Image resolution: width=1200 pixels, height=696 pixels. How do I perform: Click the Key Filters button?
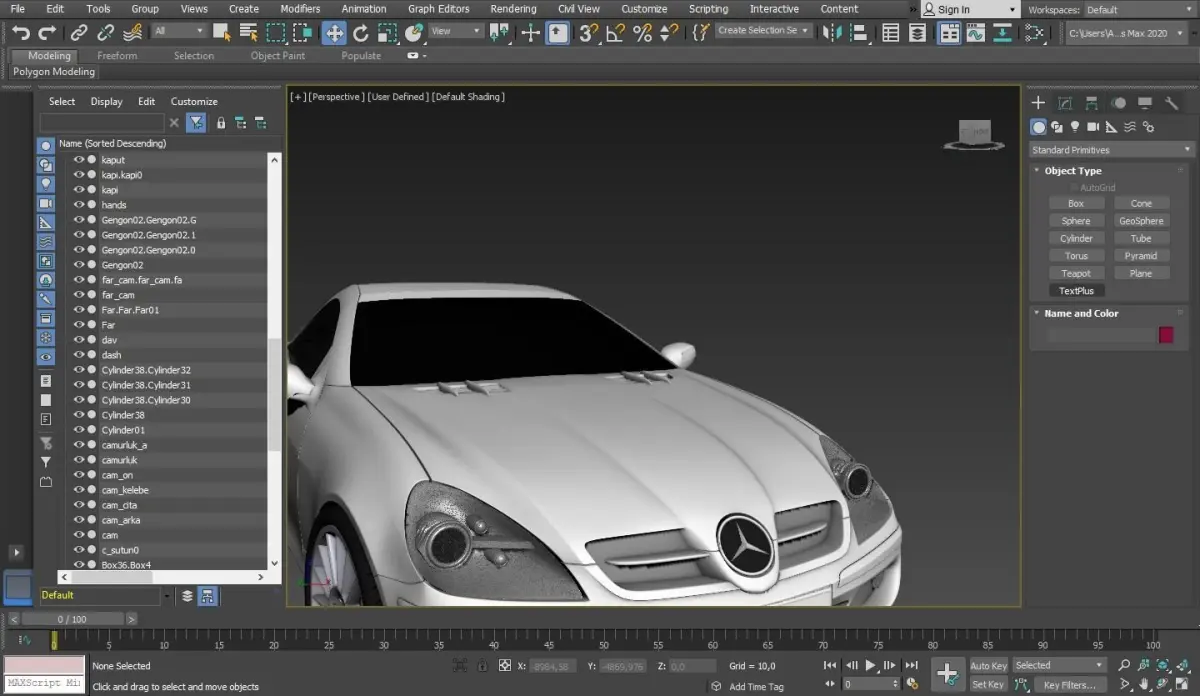[x=1069, y=685]
